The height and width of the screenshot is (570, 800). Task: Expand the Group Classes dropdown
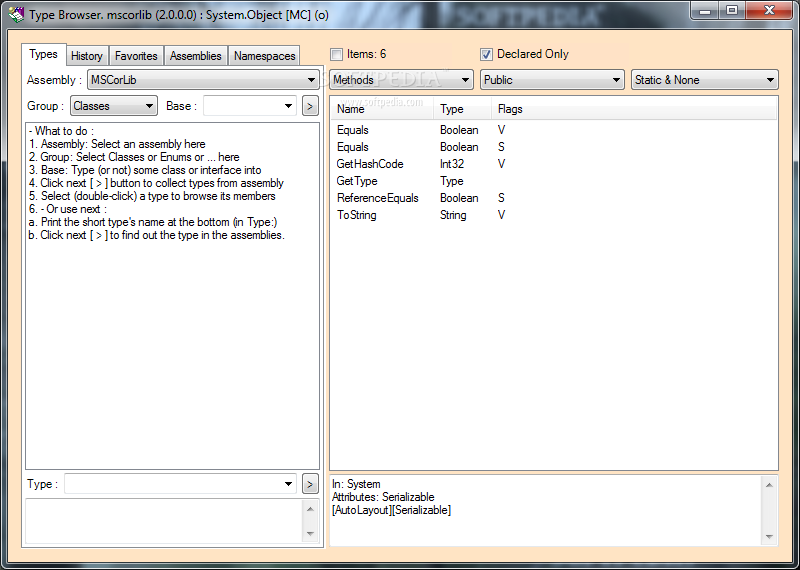tap(114, 106)
